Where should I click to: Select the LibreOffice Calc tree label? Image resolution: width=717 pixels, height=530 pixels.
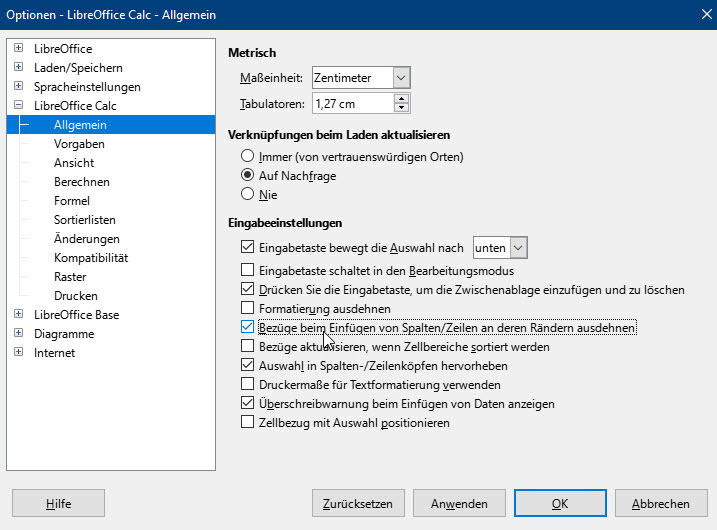75,106
